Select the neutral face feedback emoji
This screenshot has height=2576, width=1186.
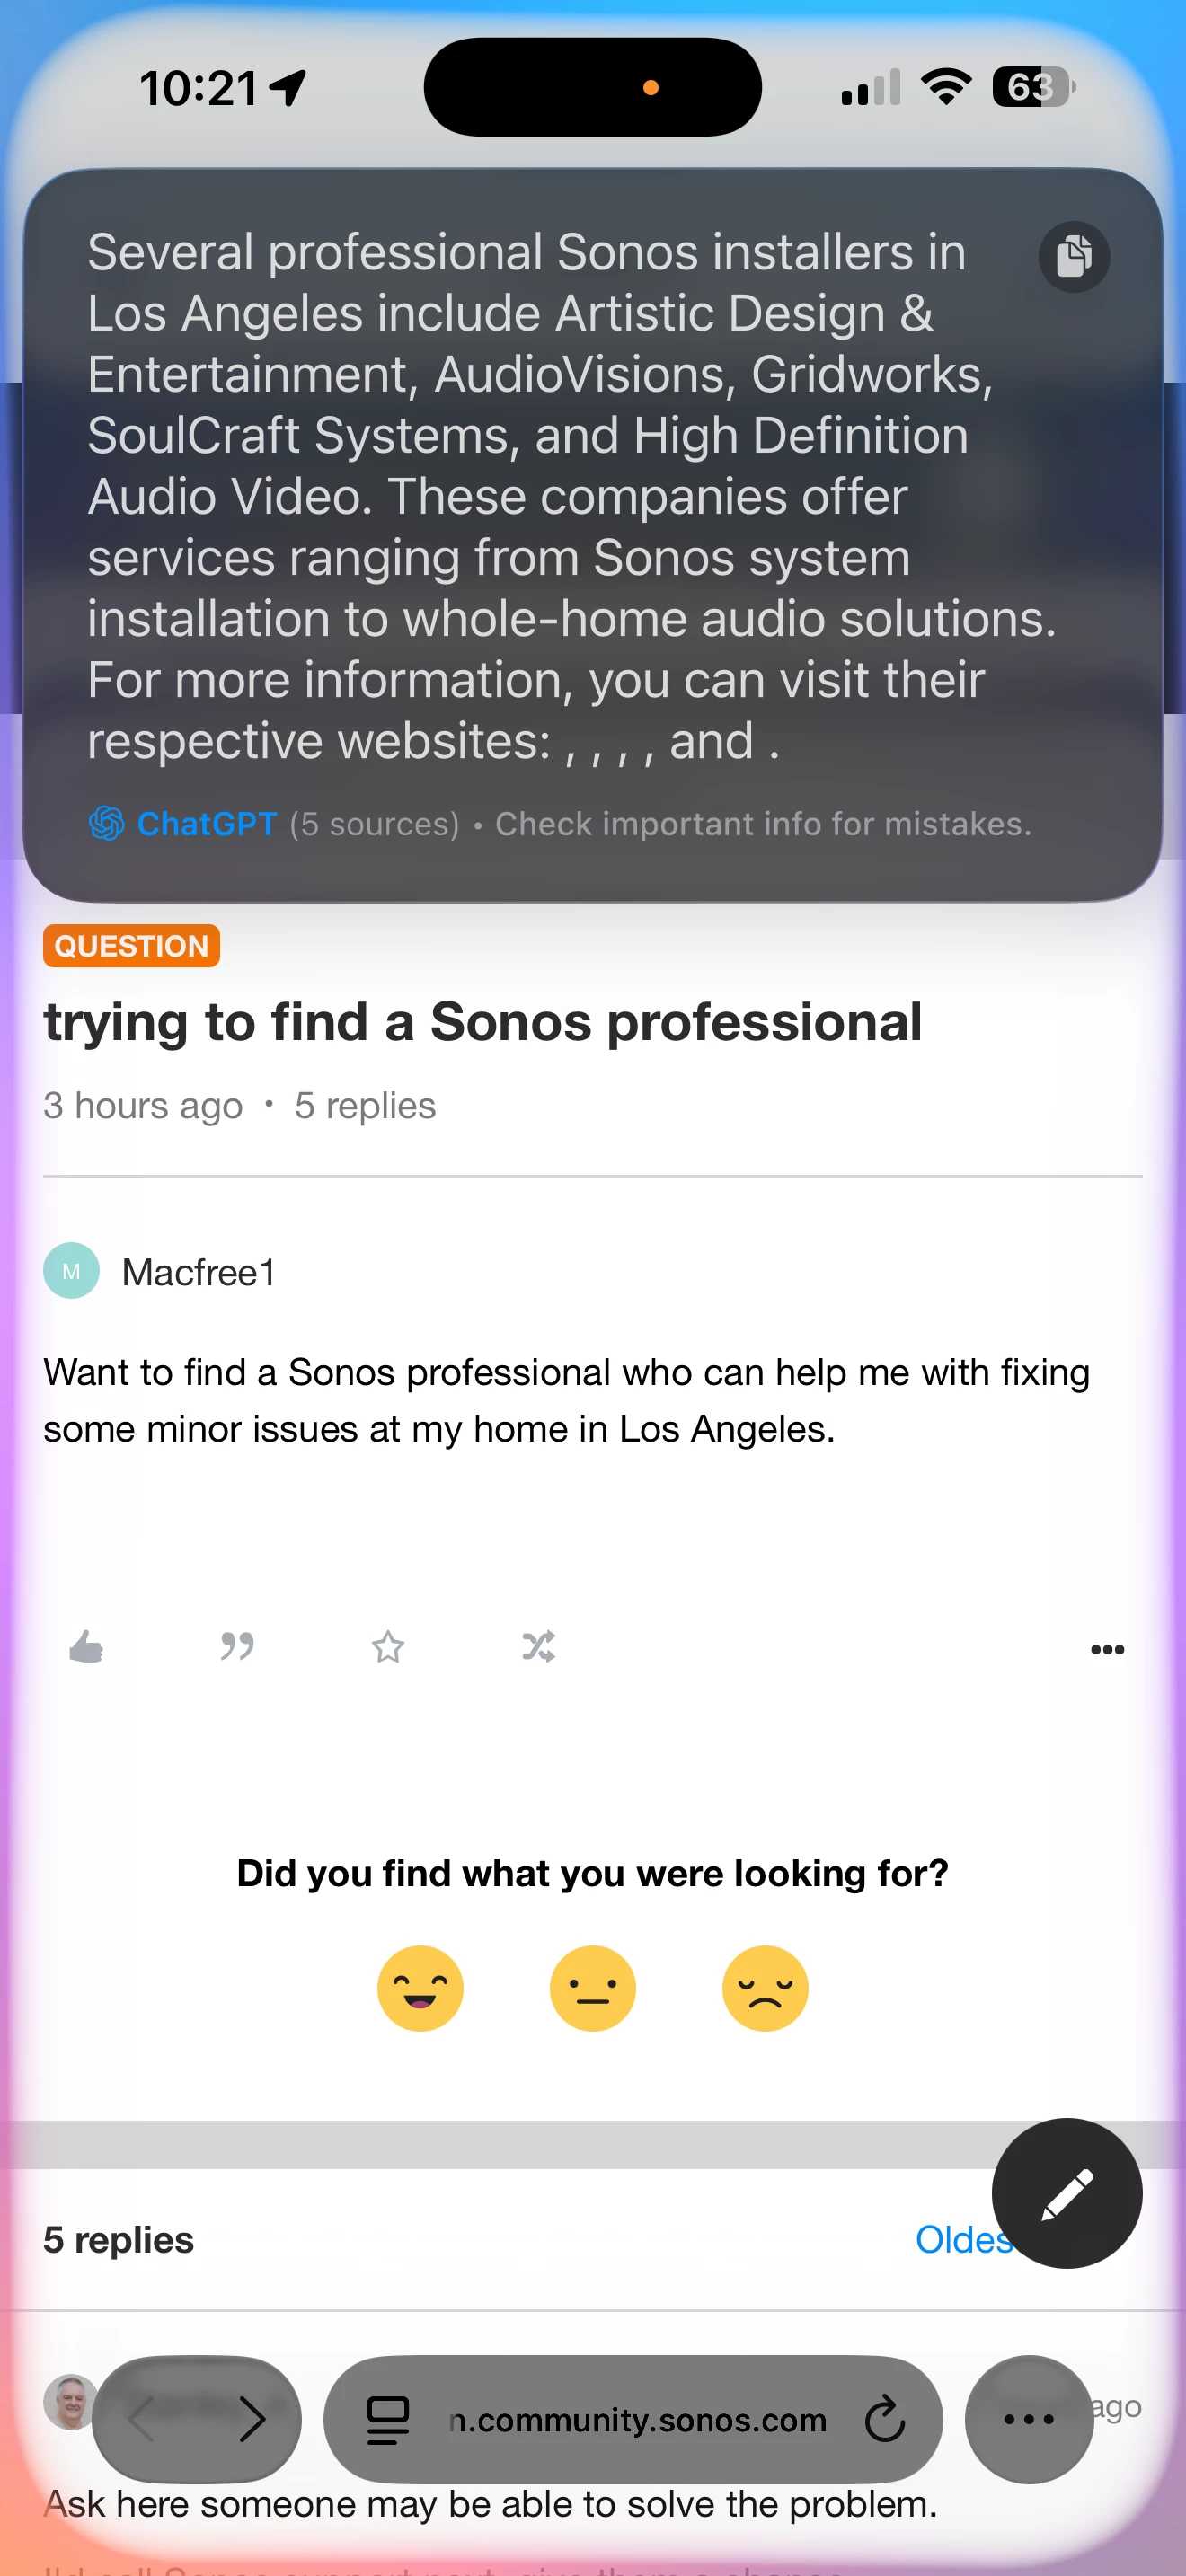(593, 1988)
